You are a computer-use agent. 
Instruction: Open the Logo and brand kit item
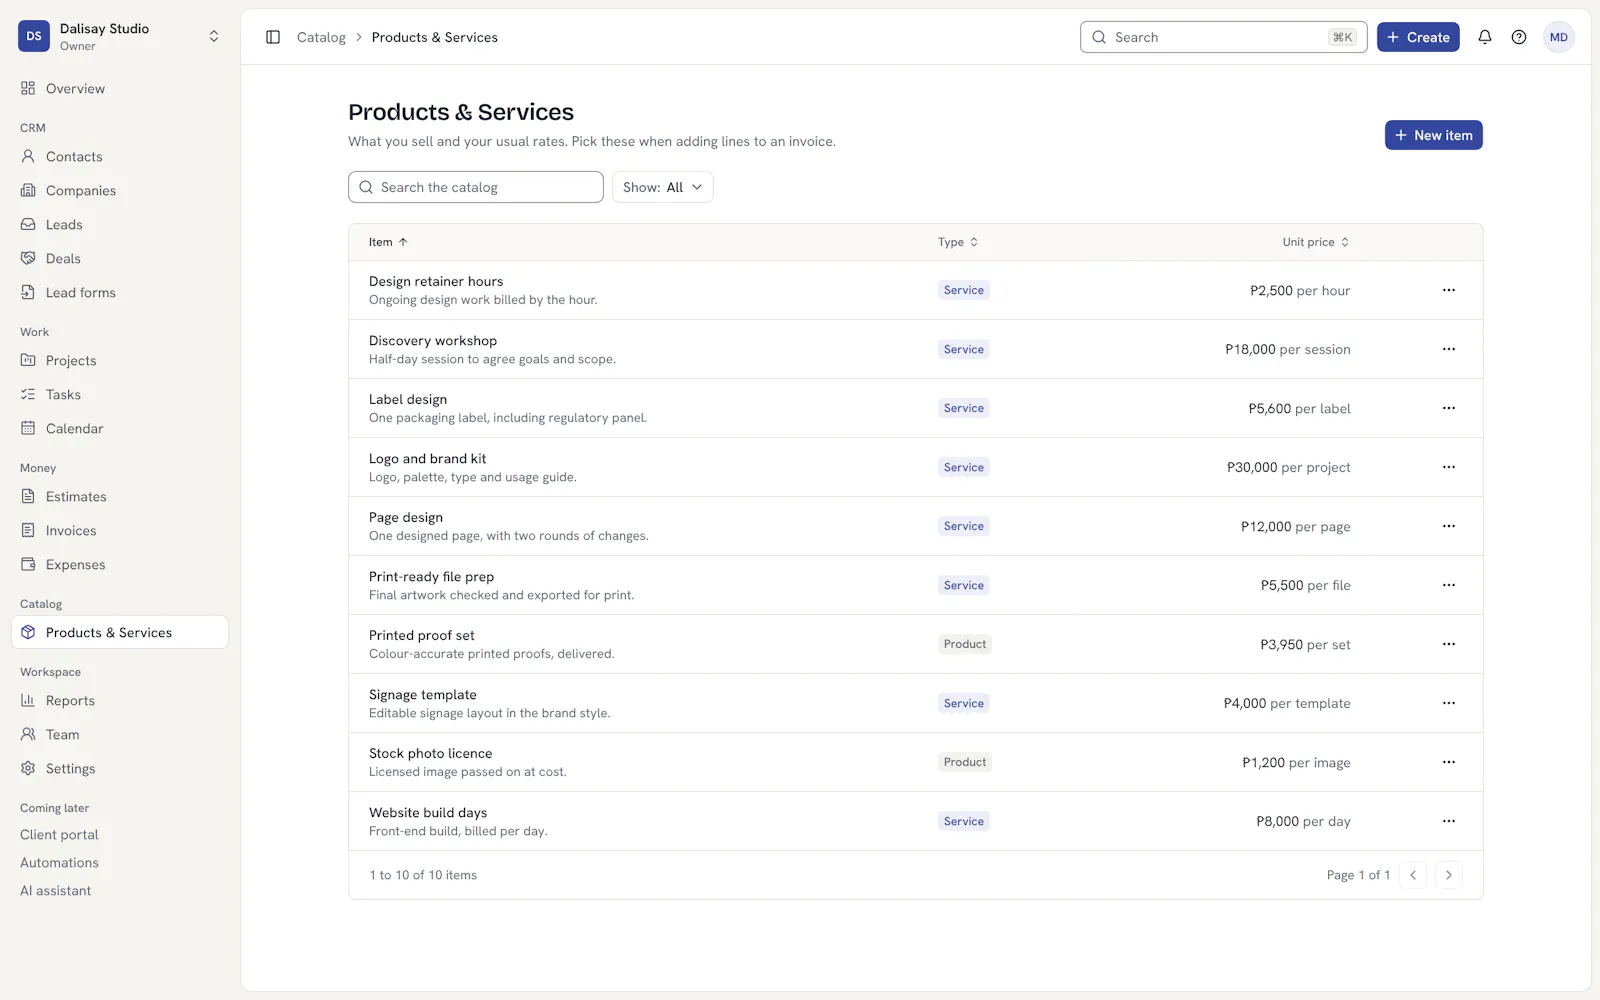[x=427, y=459]
